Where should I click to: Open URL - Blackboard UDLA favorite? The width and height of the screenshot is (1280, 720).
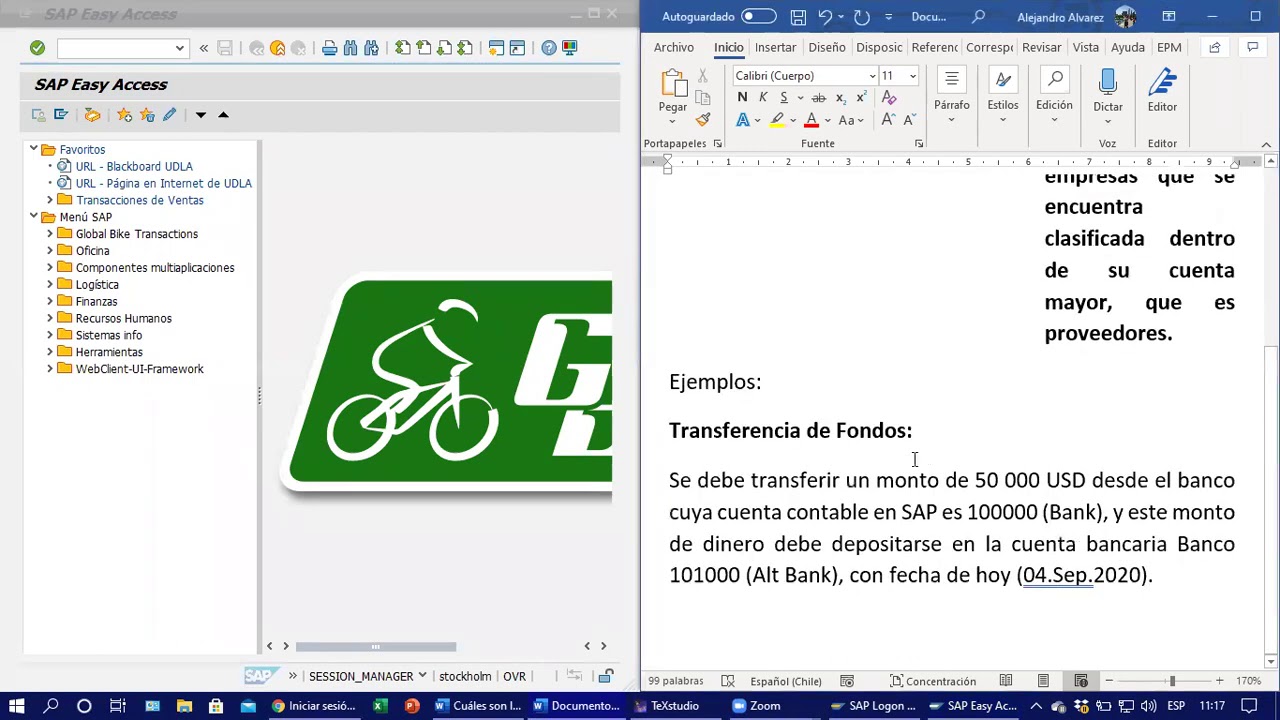[134, 166]
